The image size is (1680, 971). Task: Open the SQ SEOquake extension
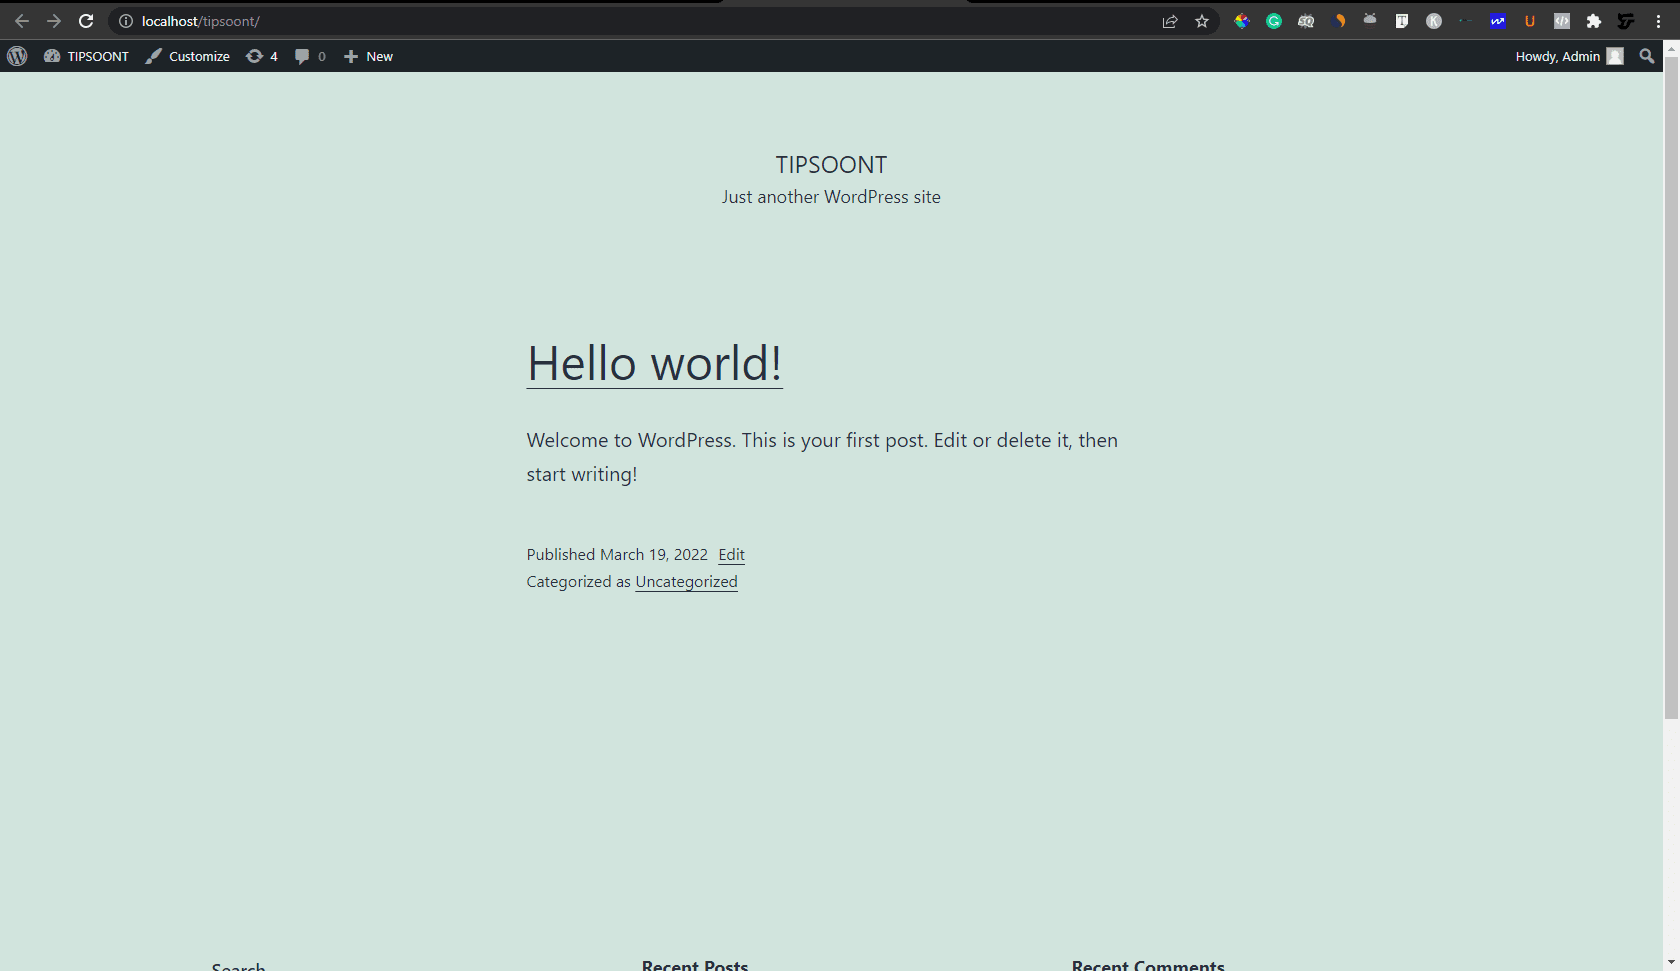click(1306, 21)
